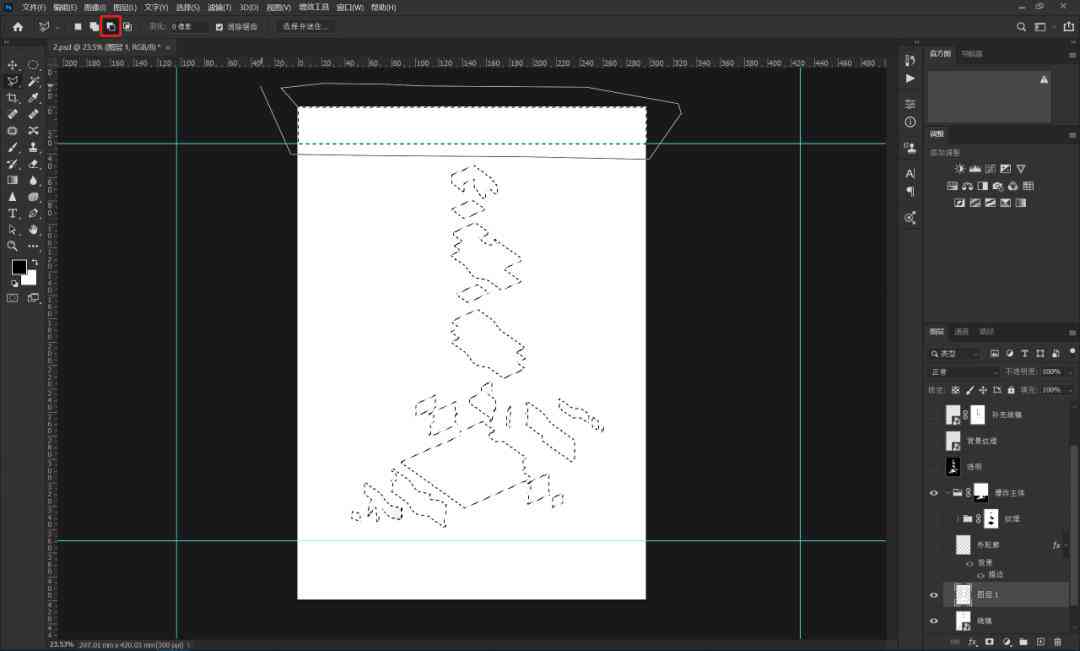The height and width of the screenshot is (651, 1080).
Task: Toggle the anti-alias checkbox in options bar
Action: click(219, 27)
